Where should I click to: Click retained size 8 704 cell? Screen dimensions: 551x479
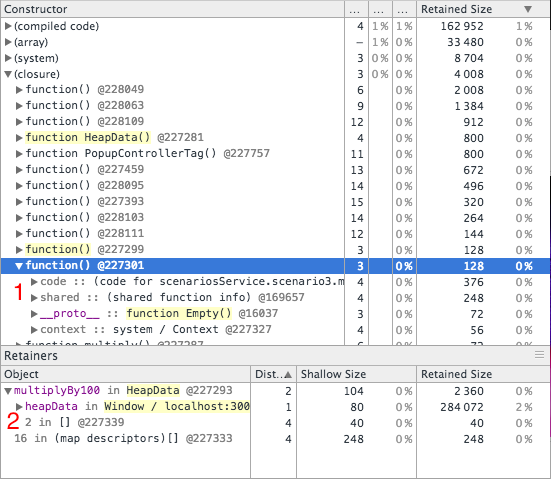click(x=469, y=58)
